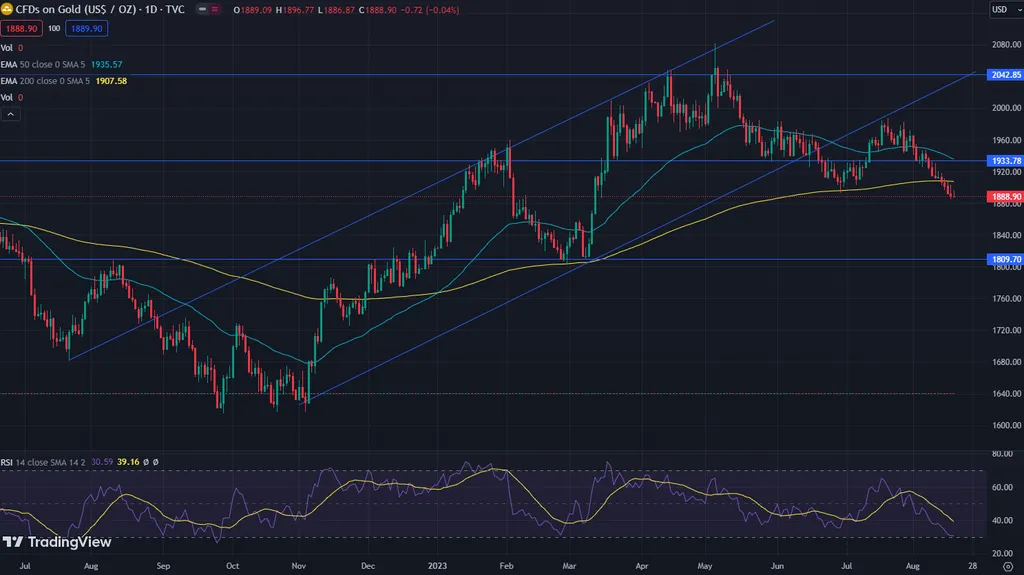Collapse the indicator legend with chevron
1024x575 pixels.
coord(11,115)
